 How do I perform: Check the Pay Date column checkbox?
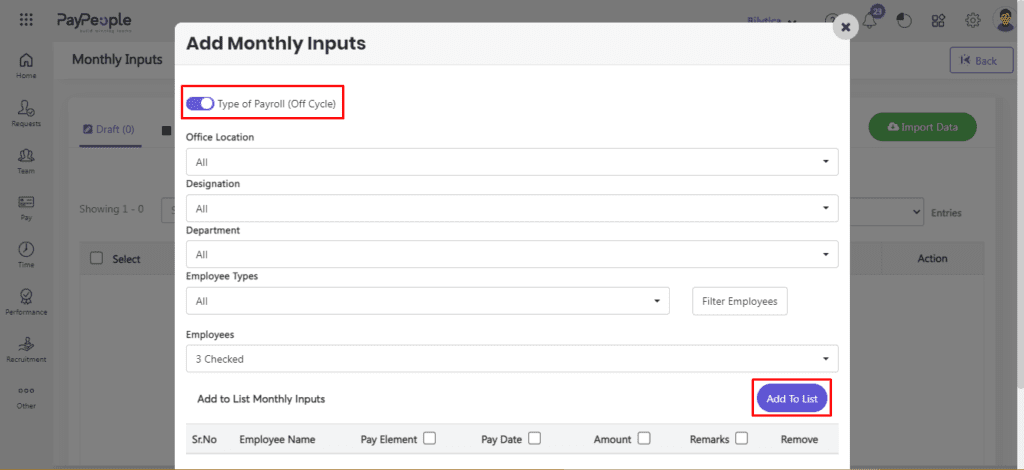(535, 438)
